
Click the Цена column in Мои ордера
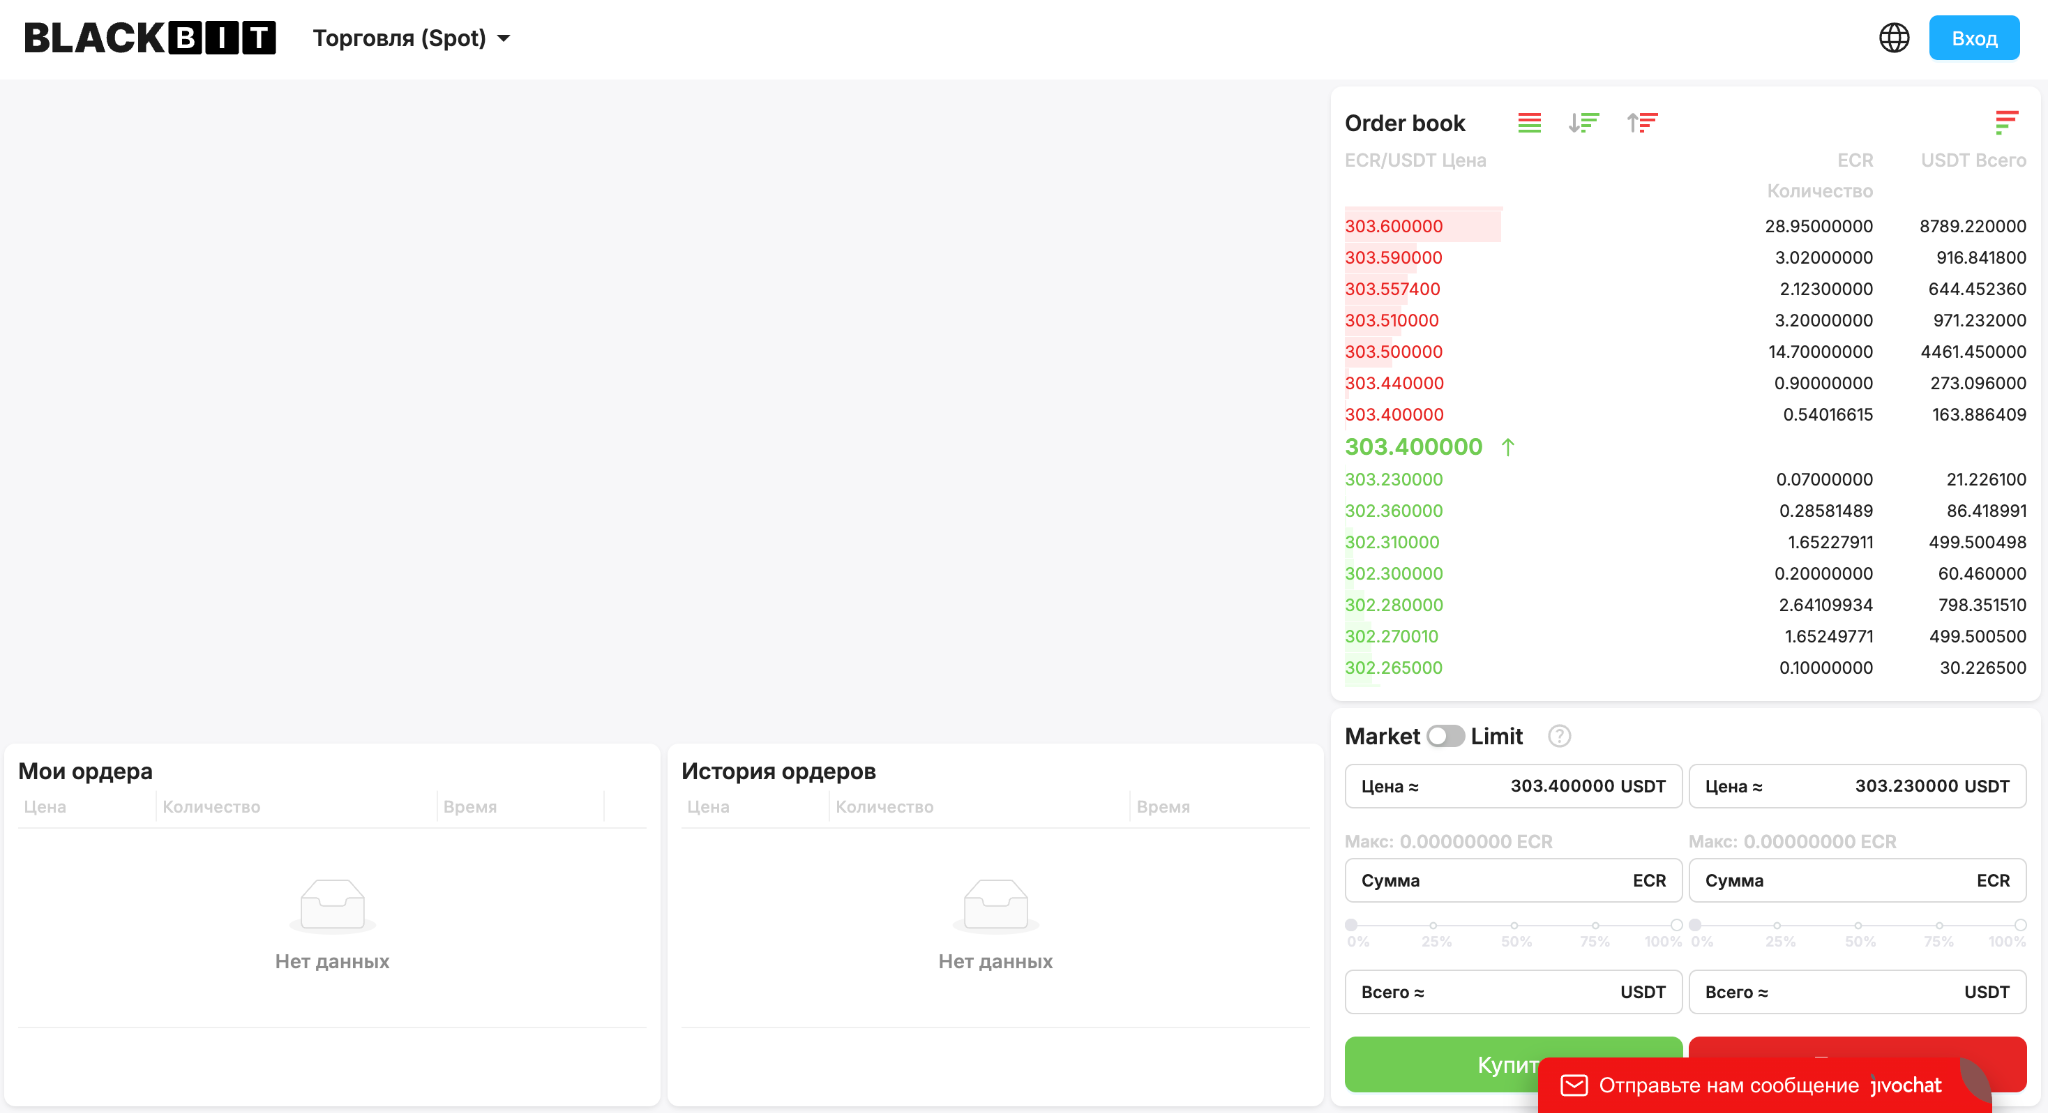(x=45, y=807)
